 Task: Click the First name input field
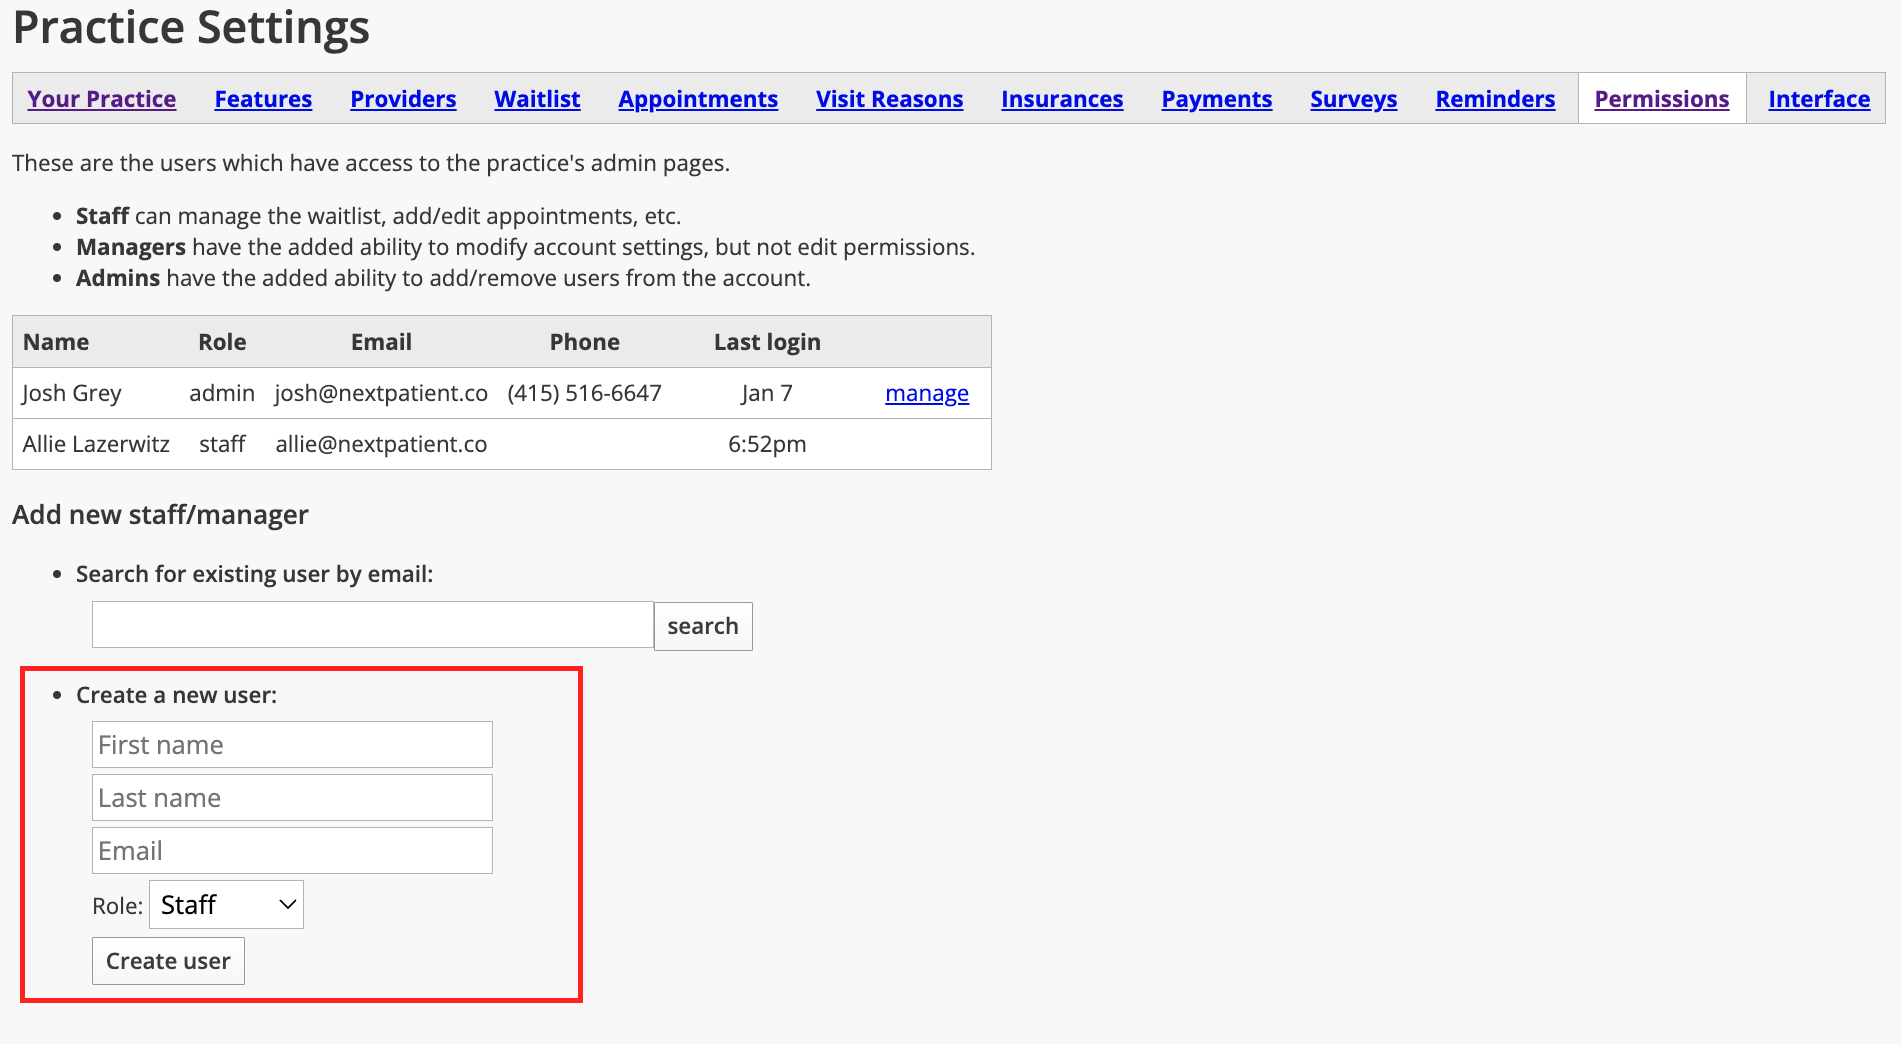click(292, 745)
